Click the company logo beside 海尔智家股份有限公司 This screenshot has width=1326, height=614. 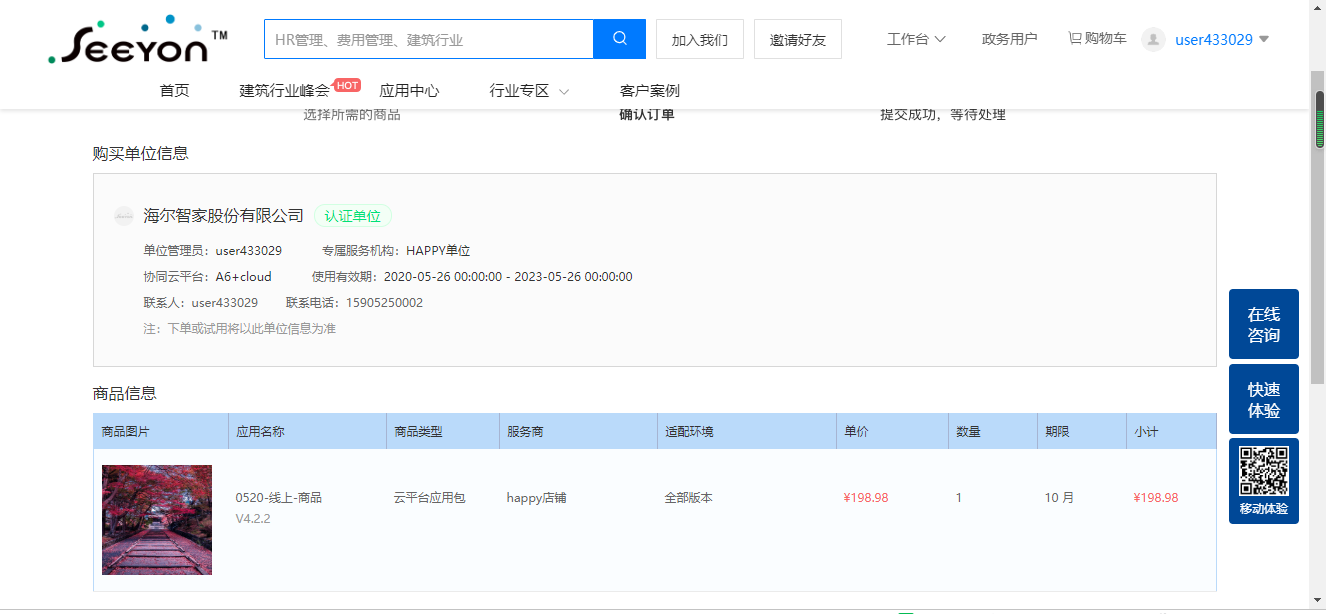click(124, 216)
